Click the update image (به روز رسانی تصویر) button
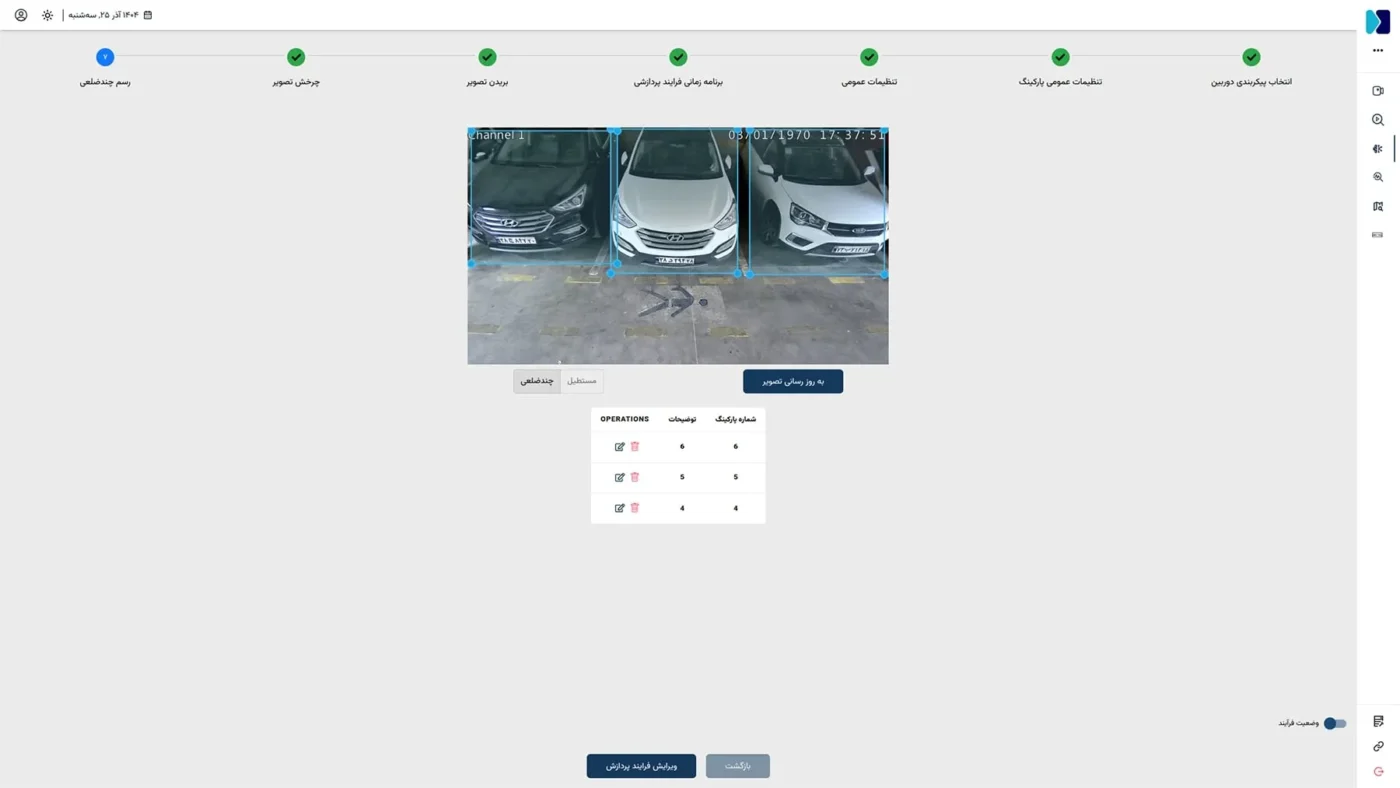Screen dimensions: 1400x788 click(x=792, y=381)
